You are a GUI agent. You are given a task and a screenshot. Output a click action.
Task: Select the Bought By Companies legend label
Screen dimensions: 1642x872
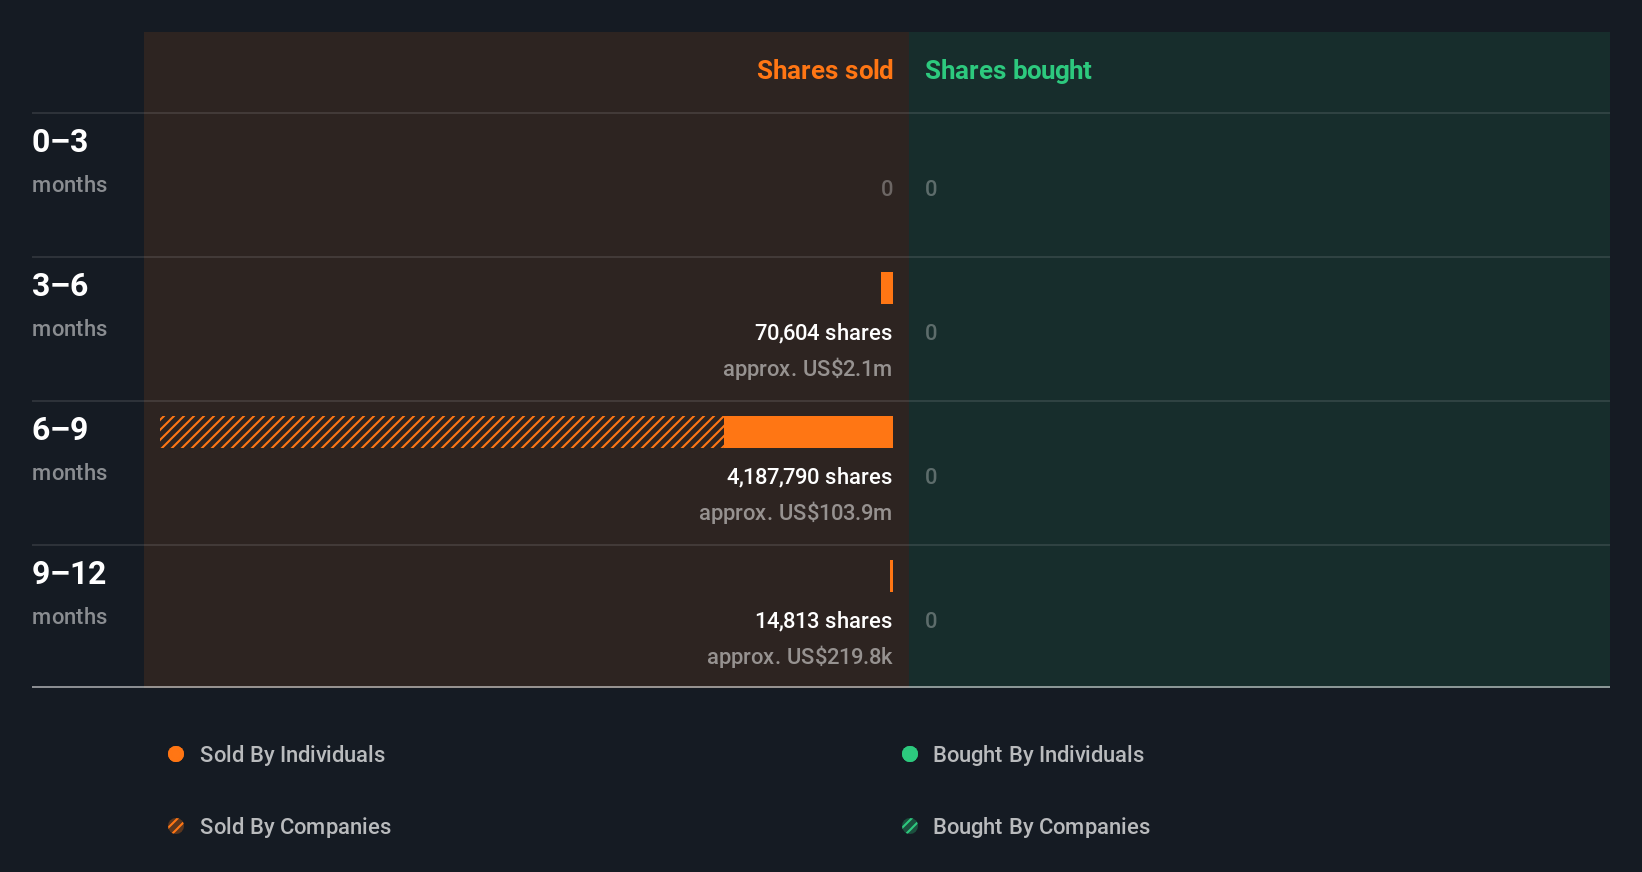(x=1041, y=826)
